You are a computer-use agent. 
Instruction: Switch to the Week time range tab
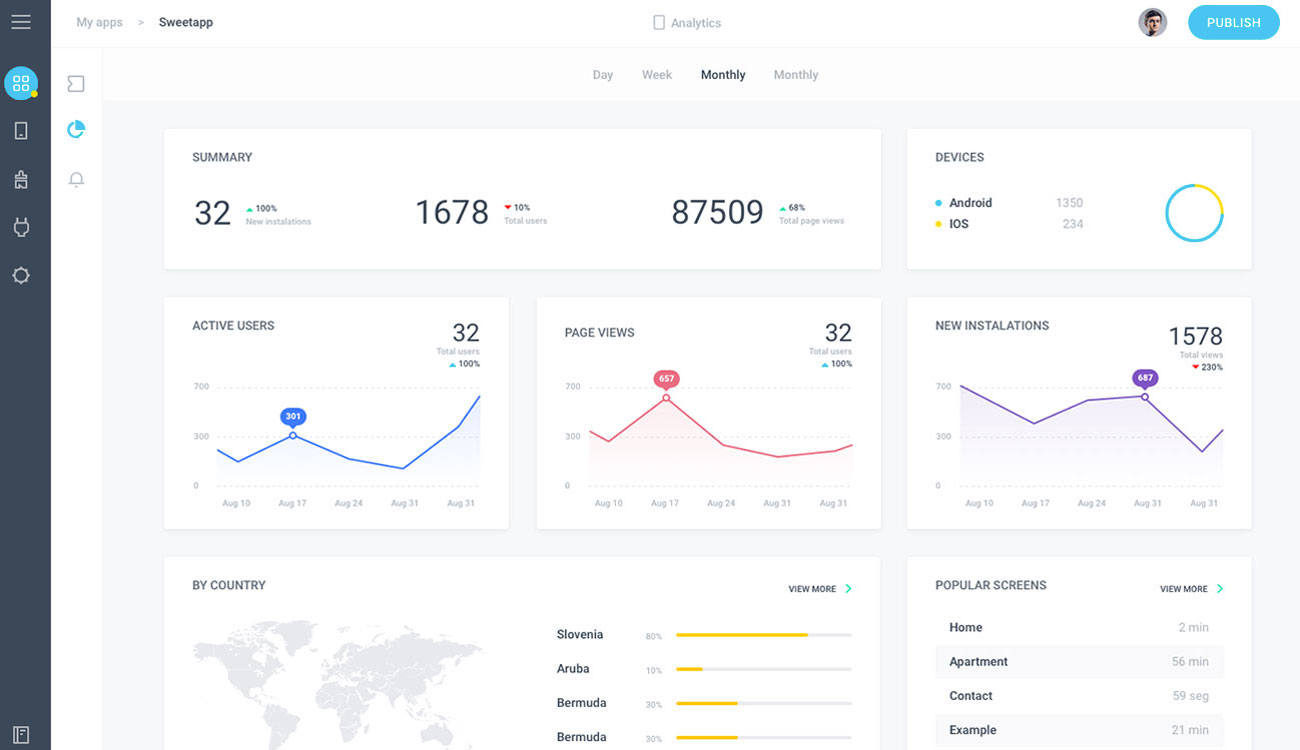(x=657, y=75)
